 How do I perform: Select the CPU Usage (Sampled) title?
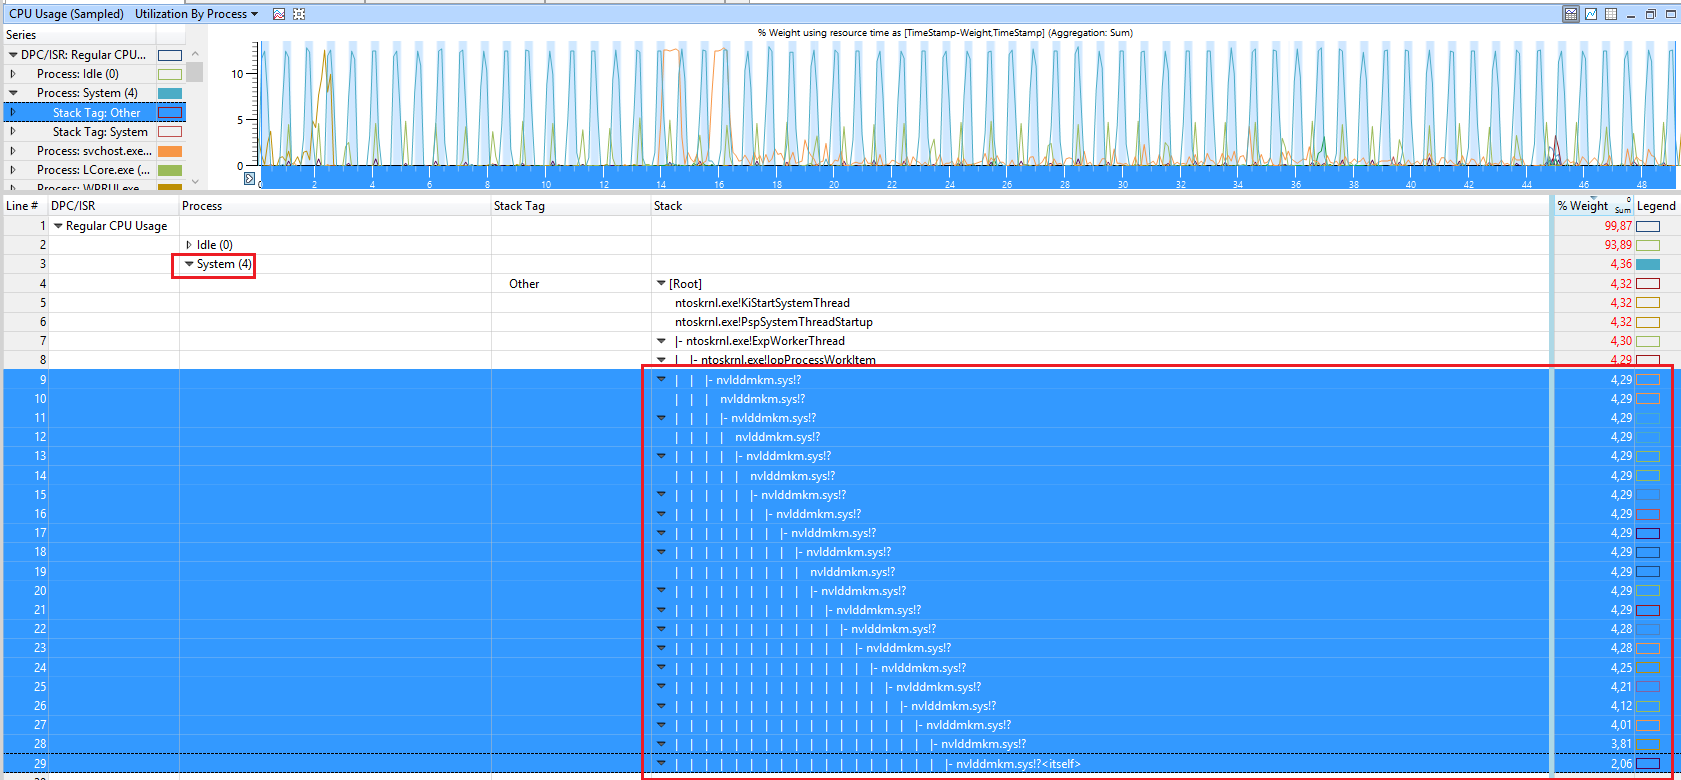[x=66, y=14]
